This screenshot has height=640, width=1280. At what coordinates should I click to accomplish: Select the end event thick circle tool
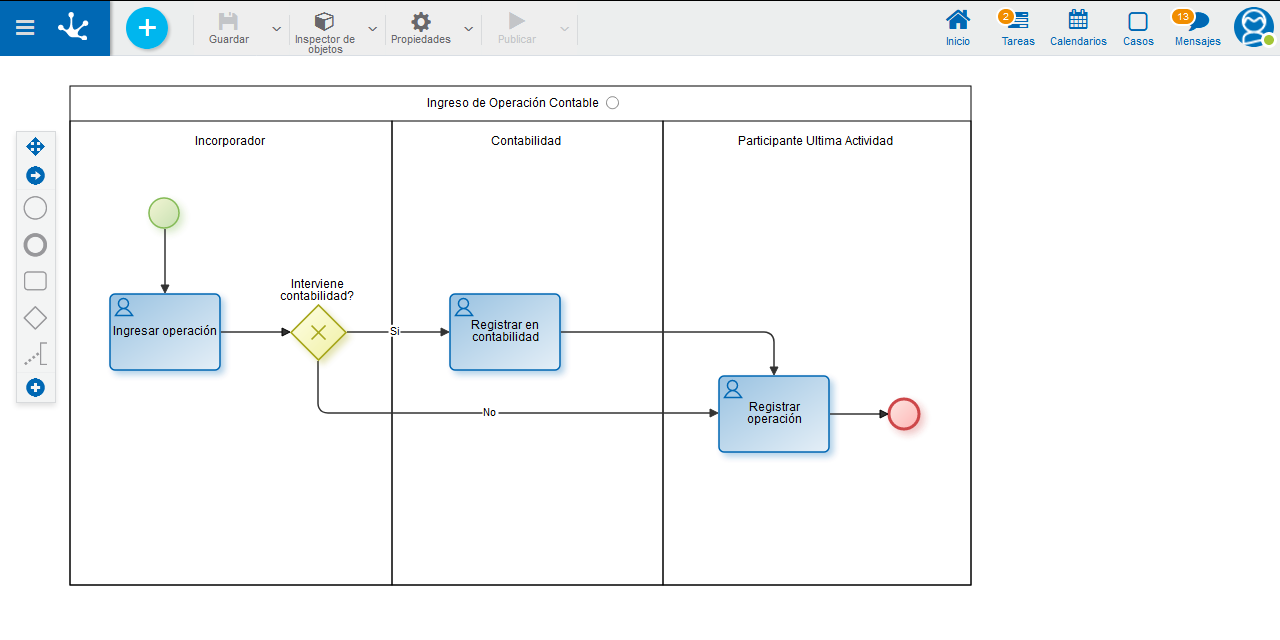pos(35,245)
